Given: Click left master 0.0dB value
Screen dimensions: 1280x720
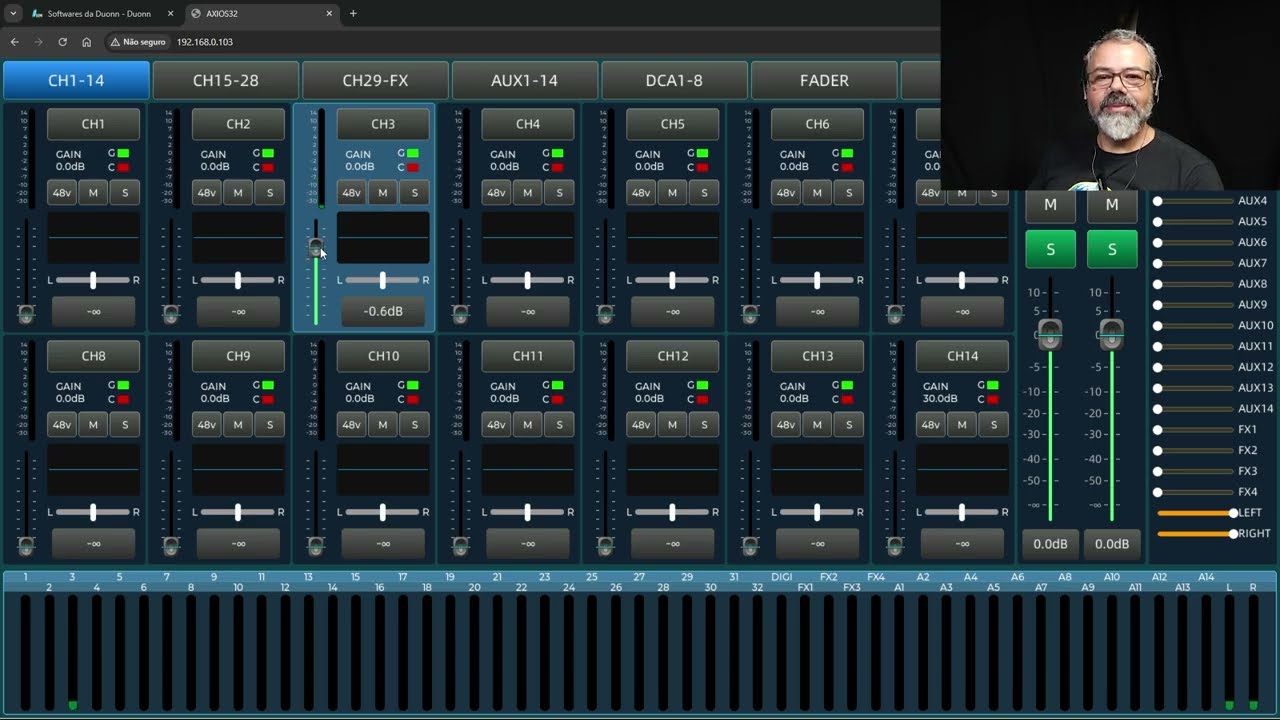Looking at the screenshot, I should 1050,544.
